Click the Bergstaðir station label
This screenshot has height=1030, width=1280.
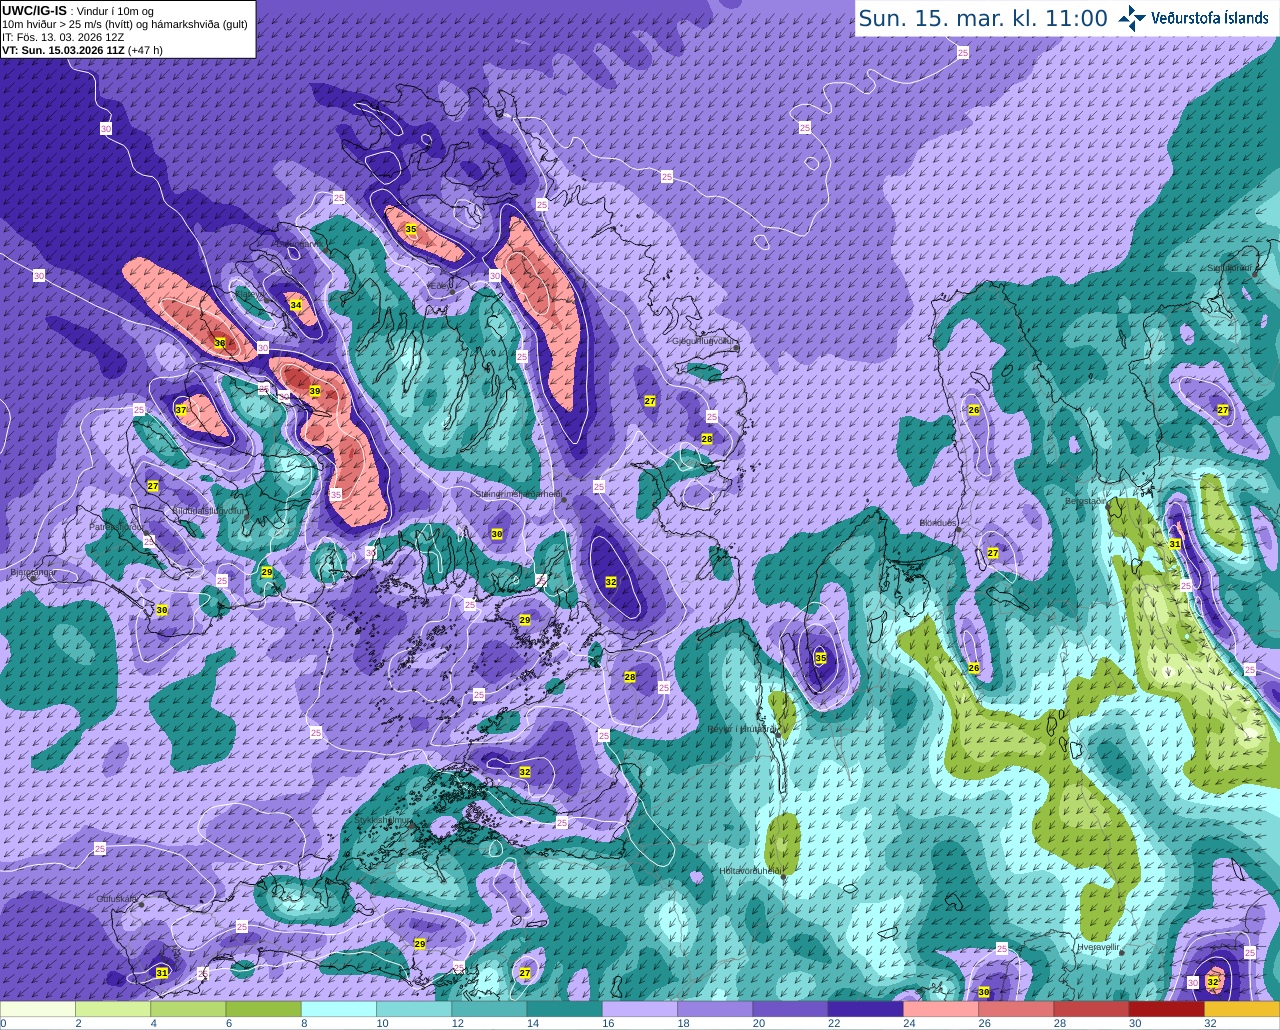(x=1086, y=500)
